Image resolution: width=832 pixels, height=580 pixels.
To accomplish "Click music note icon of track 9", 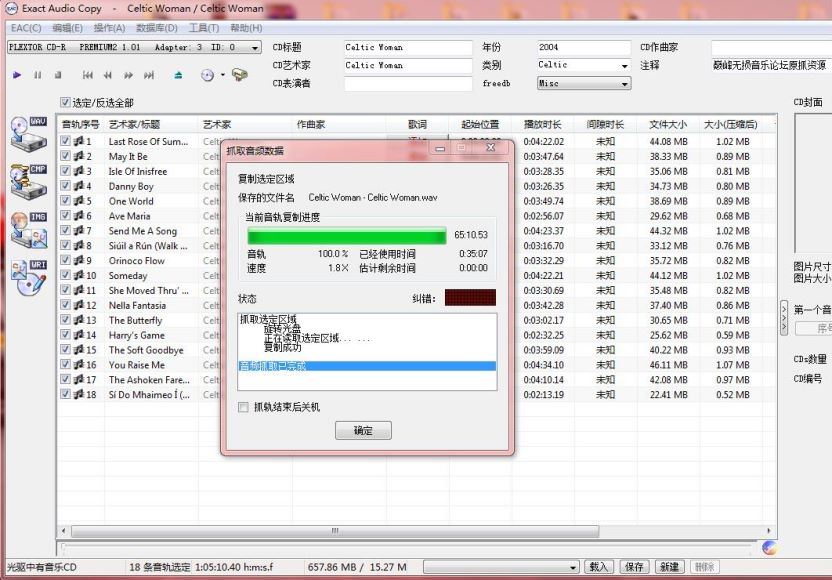I will click(79, 261).
